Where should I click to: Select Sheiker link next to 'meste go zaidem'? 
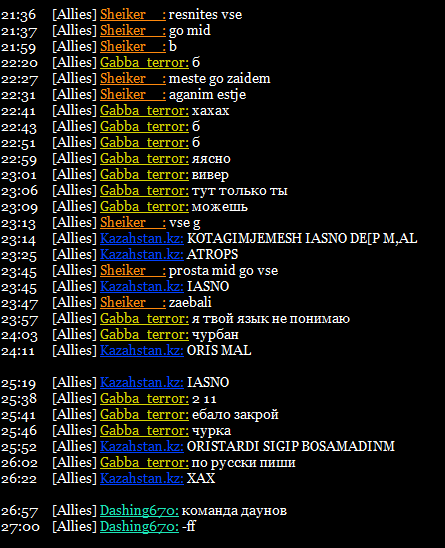133,79
